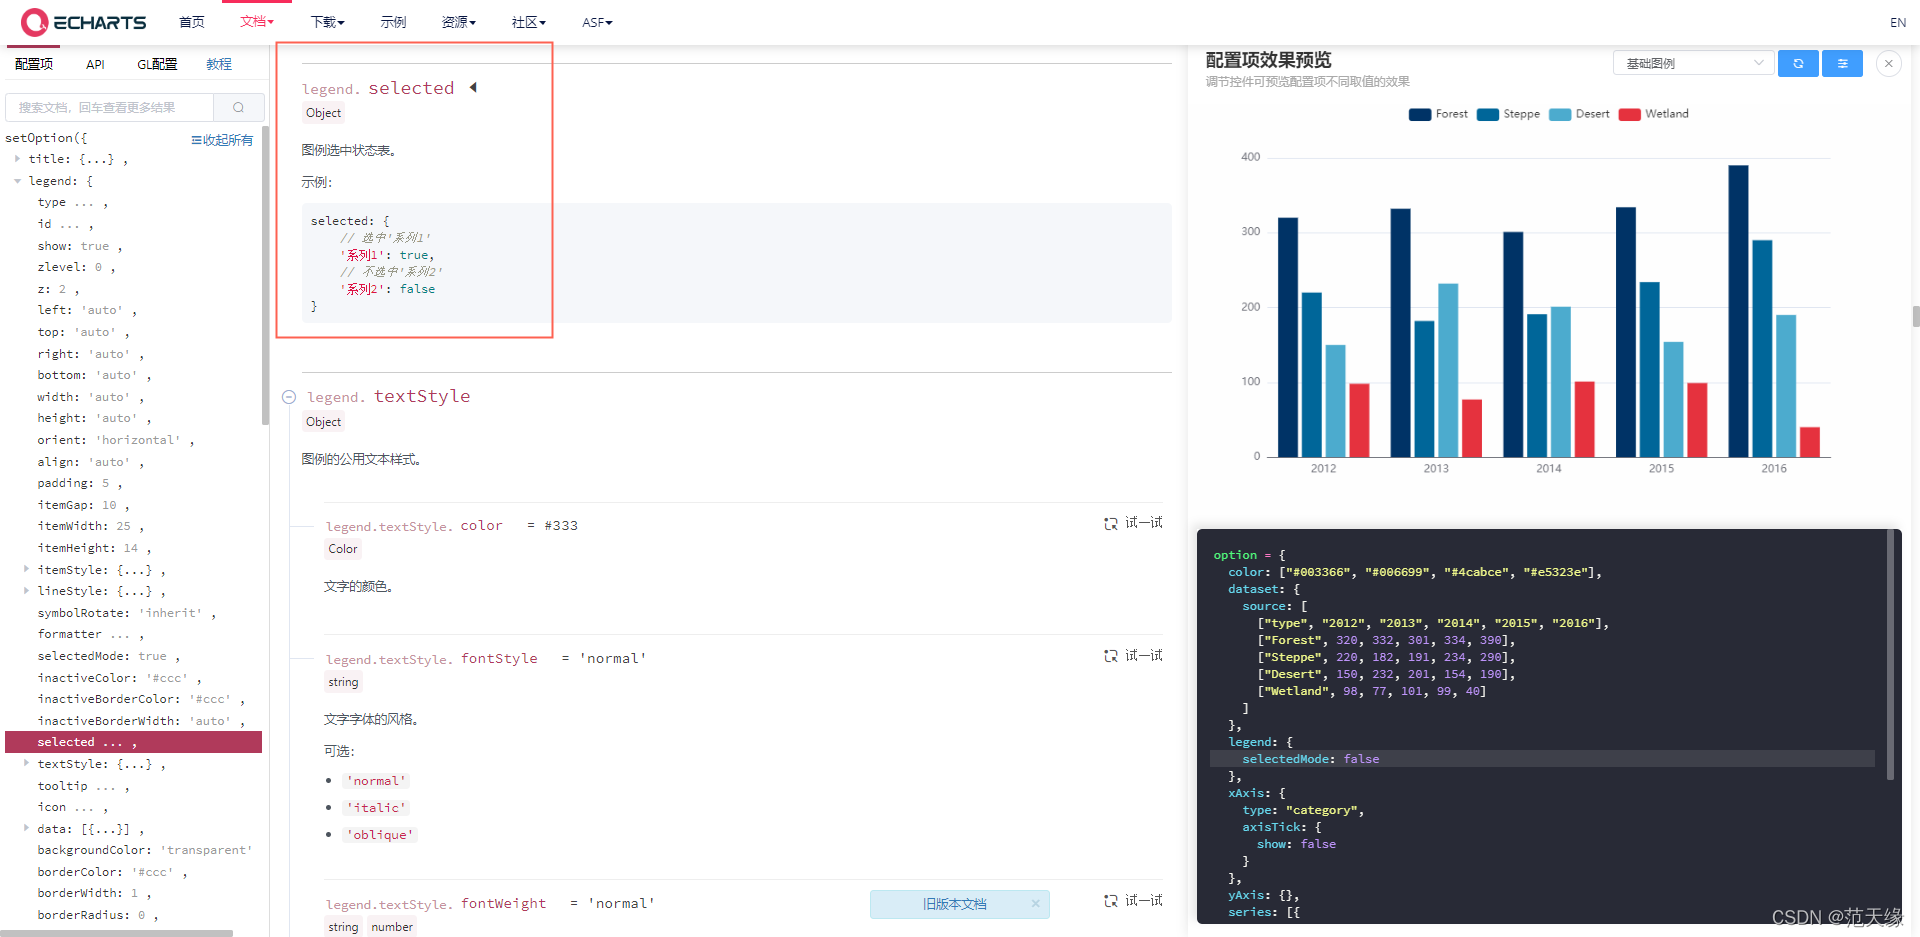This screenshot has height=937, width=1920.
Task: Expand textStyle node in tree
Action: 26,763
